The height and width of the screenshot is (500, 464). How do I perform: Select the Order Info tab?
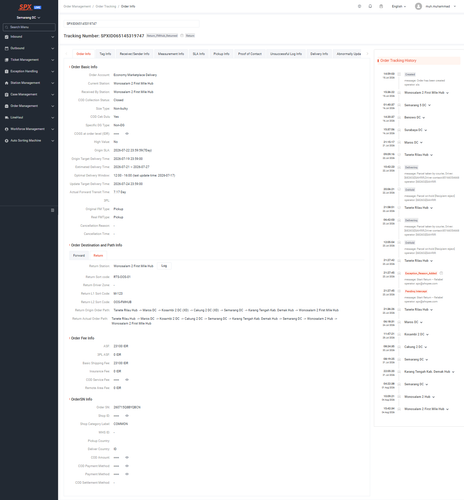(83, 54)
